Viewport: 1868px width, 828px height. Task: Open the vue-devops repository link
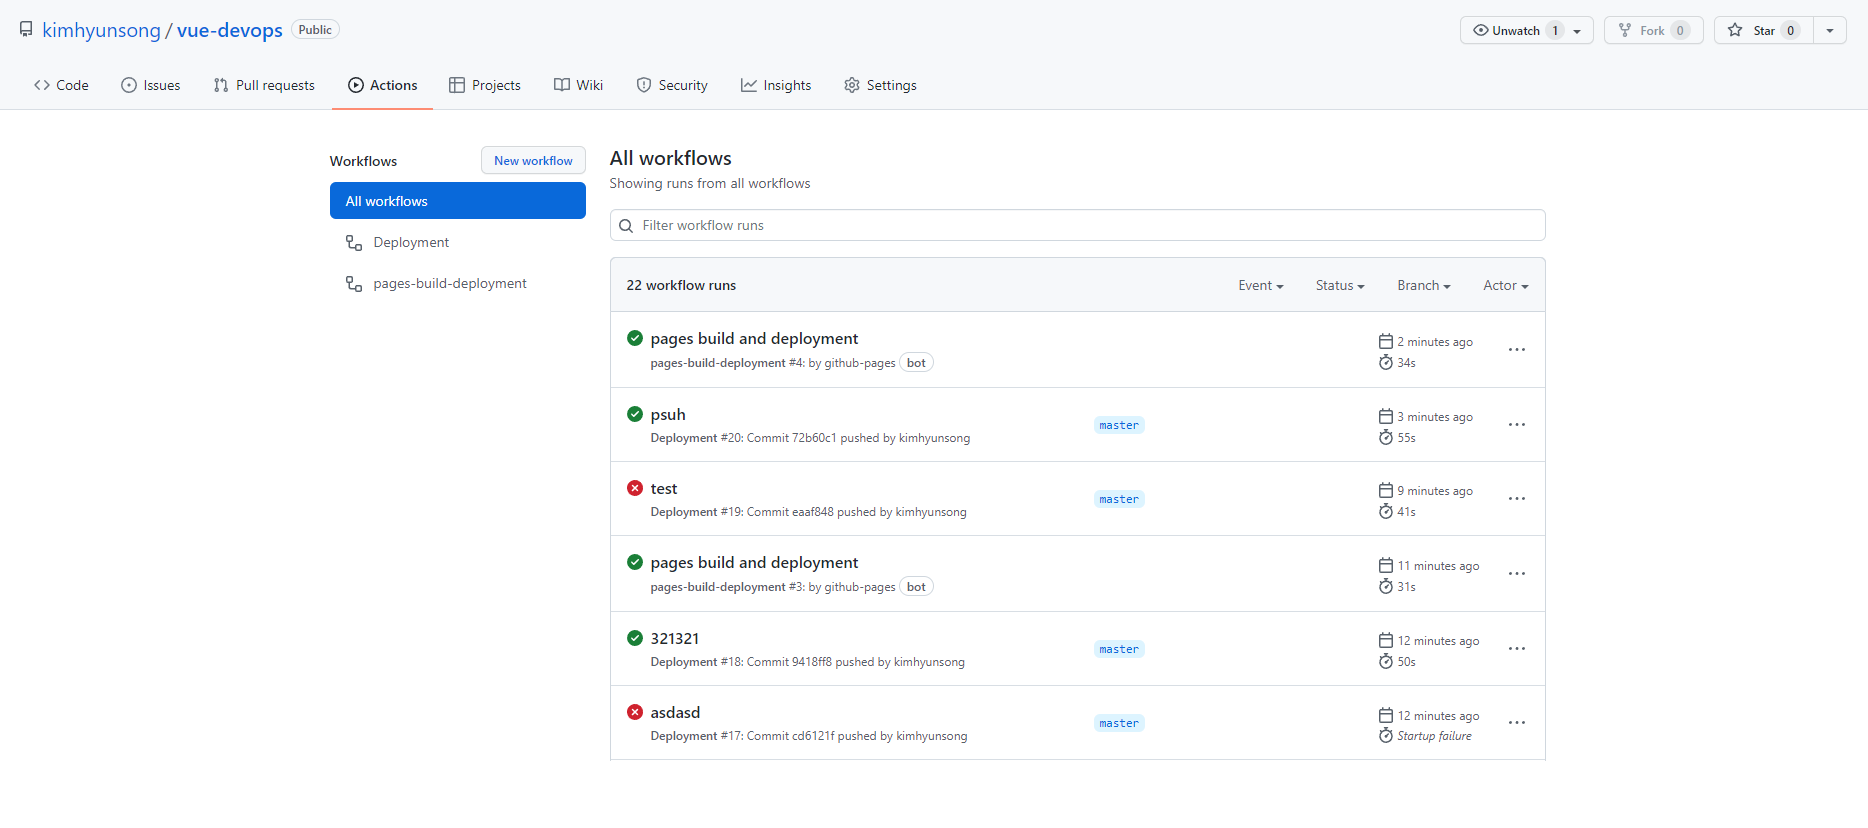coord(230,30)
